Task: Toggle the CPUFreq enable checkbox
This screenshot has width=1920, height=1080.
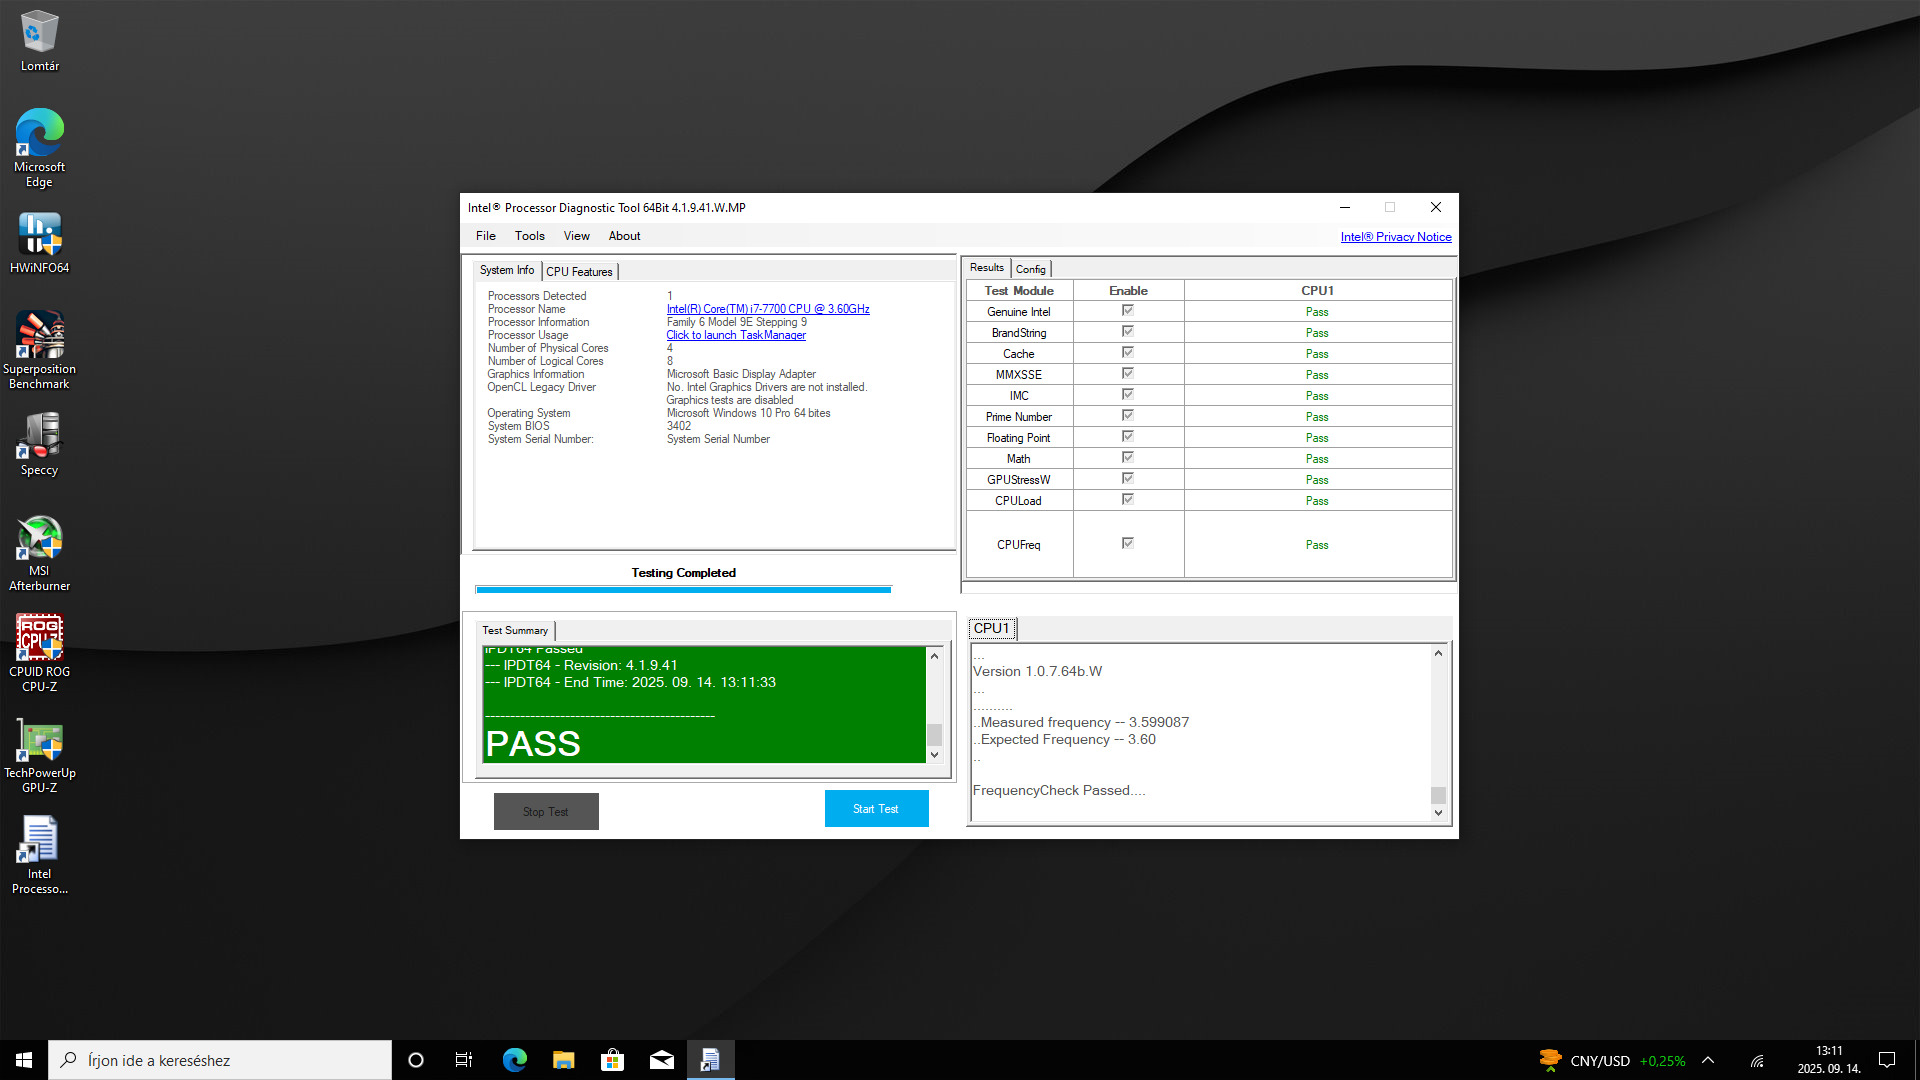Action: pyautogui.click(x=1127, y=543)
